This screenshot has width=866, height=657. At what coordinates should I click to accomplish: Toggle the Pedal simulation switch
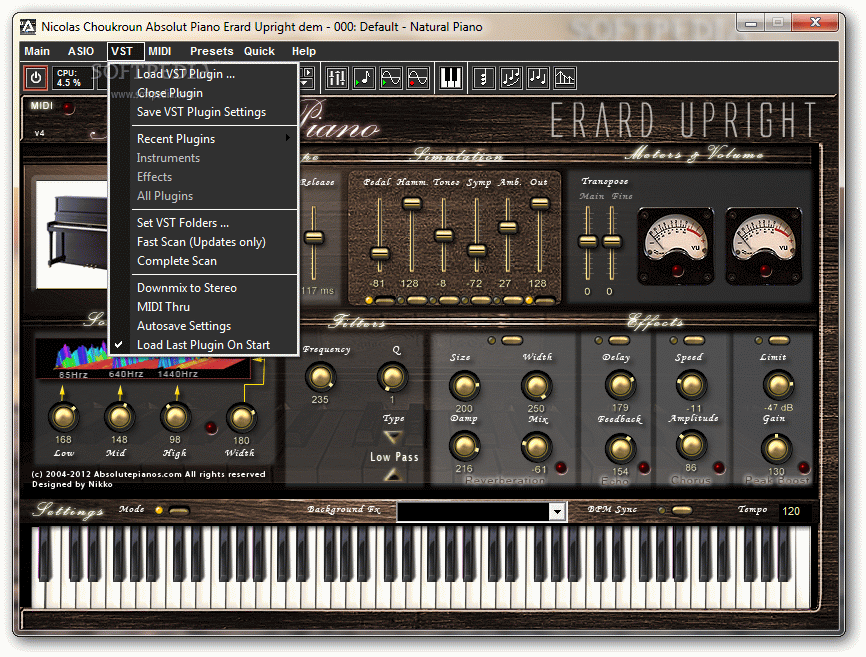coord(384,301)
